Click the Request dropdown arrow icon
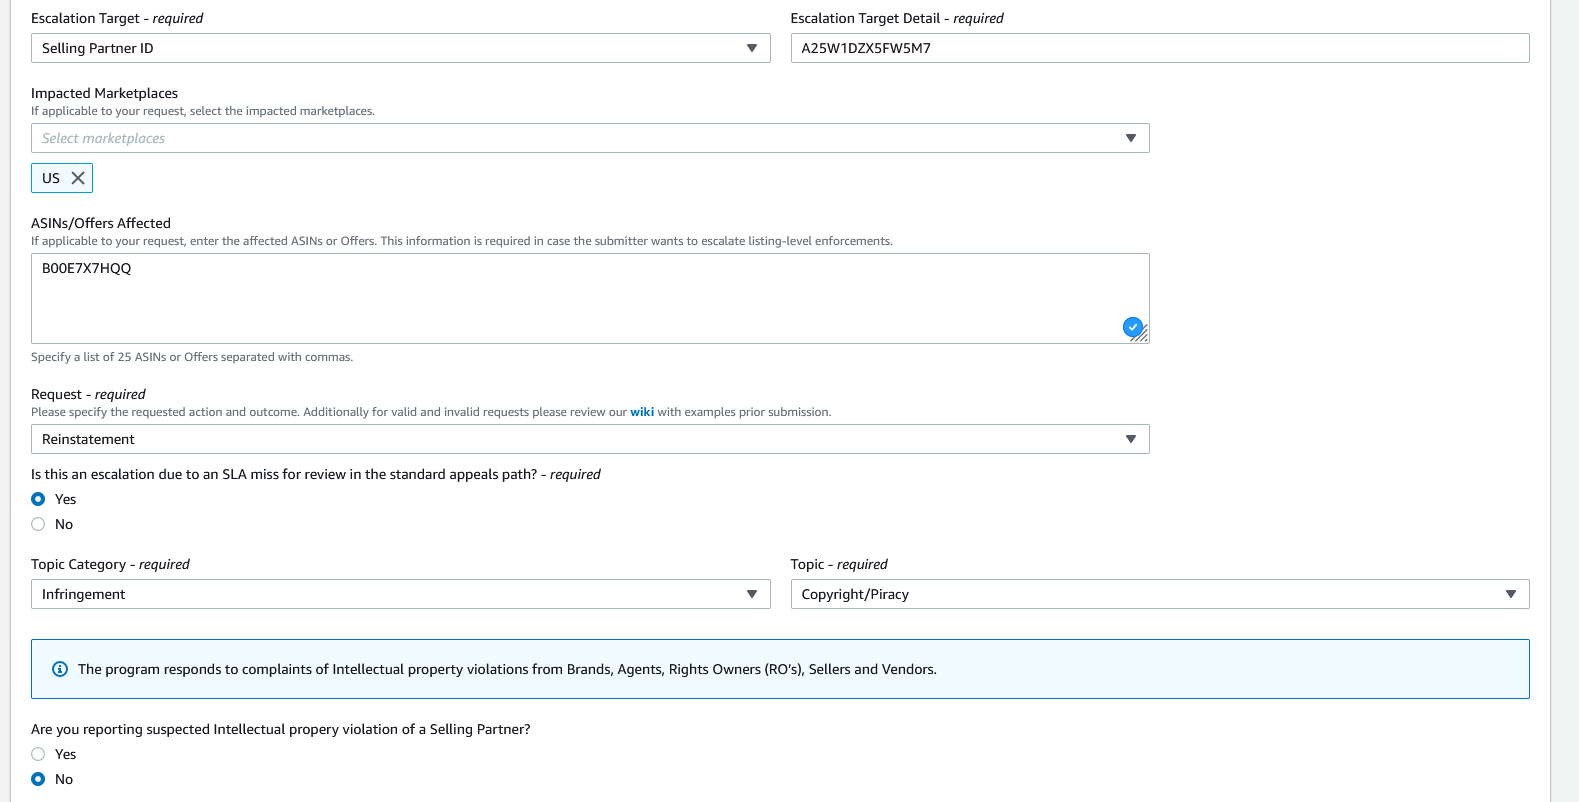This screenshot has width=1579, height=802. (x=1131, y=439)
